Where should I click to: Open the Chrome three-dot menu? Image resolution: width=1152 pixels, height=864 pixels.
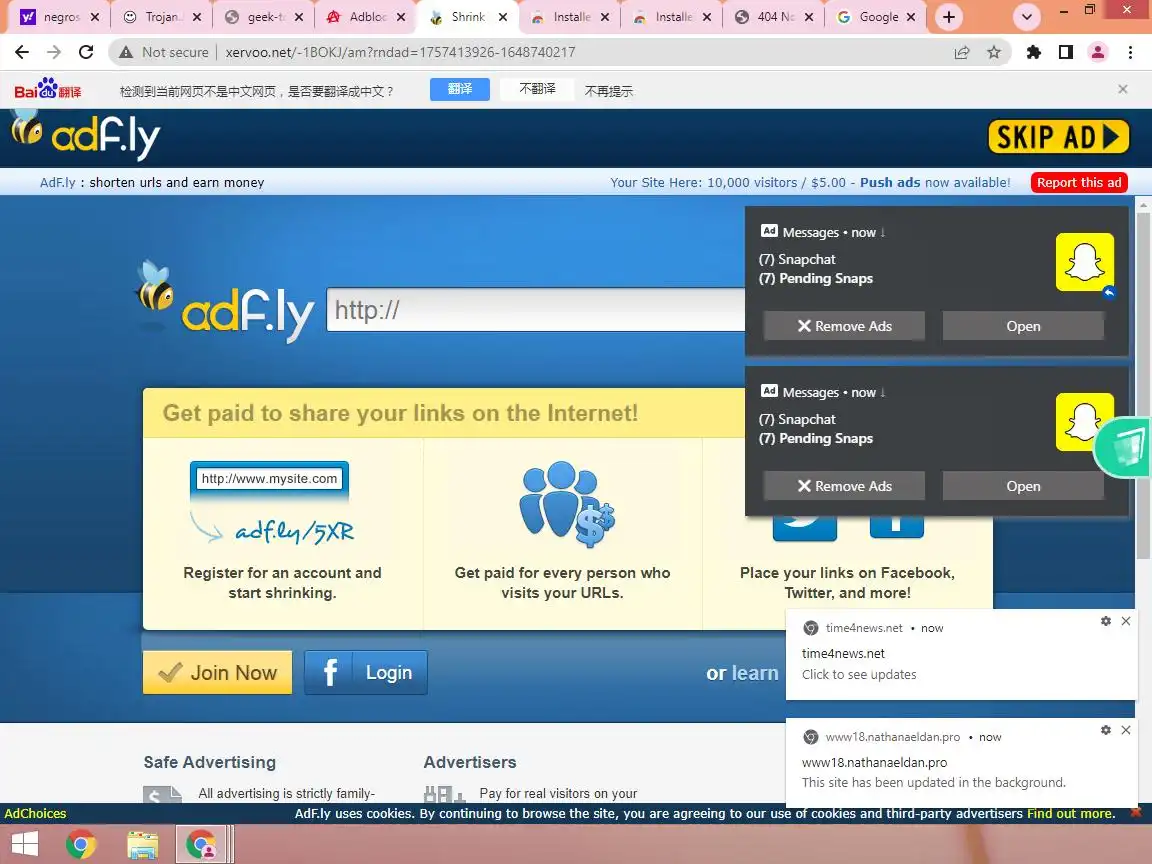[x=1130, y=52]
